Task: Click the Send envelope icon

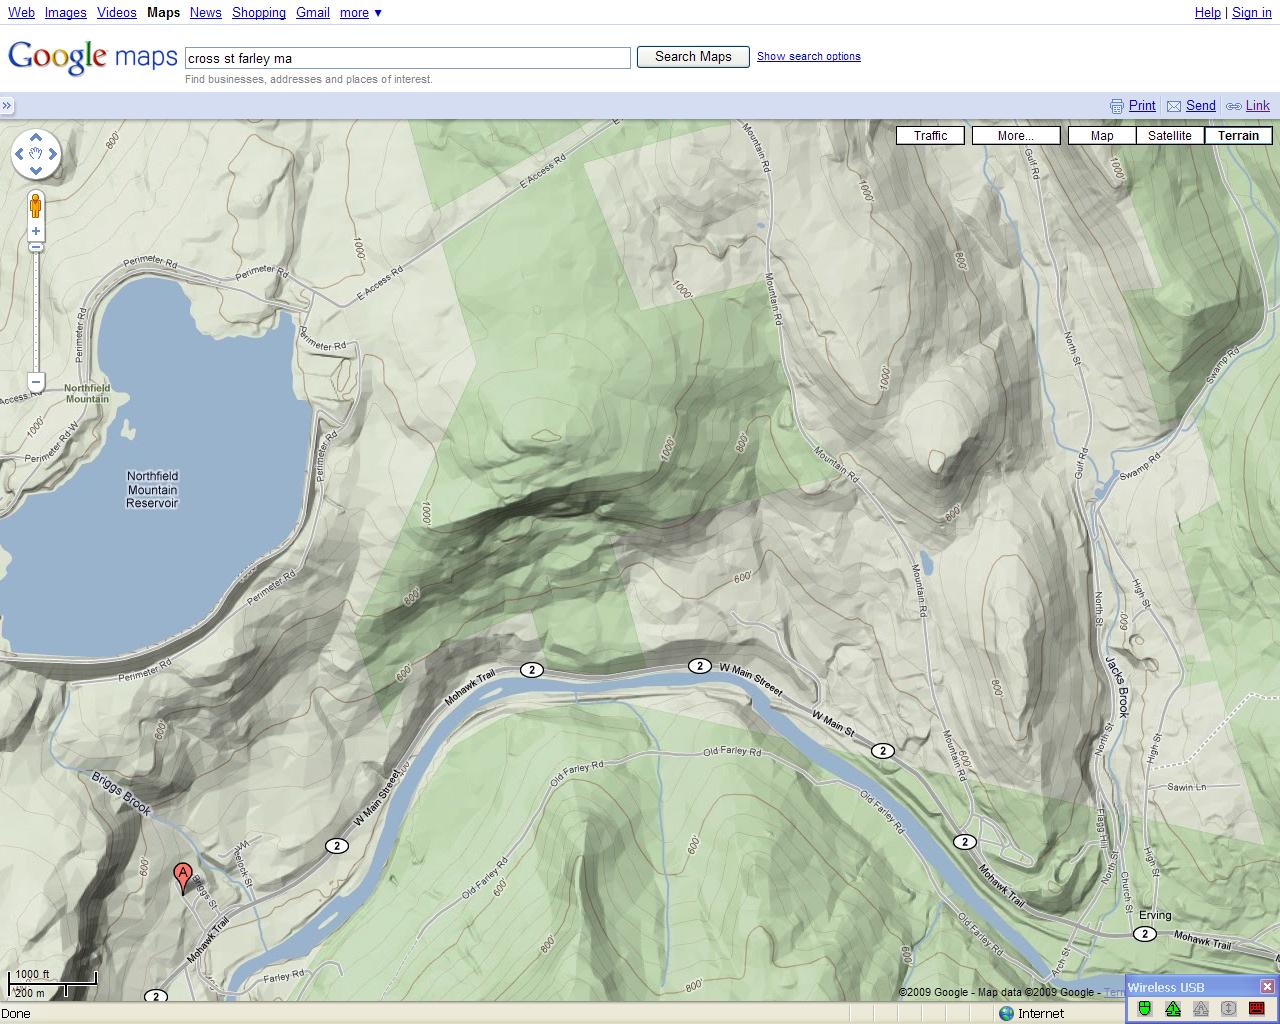Action: click(1174, 106)
